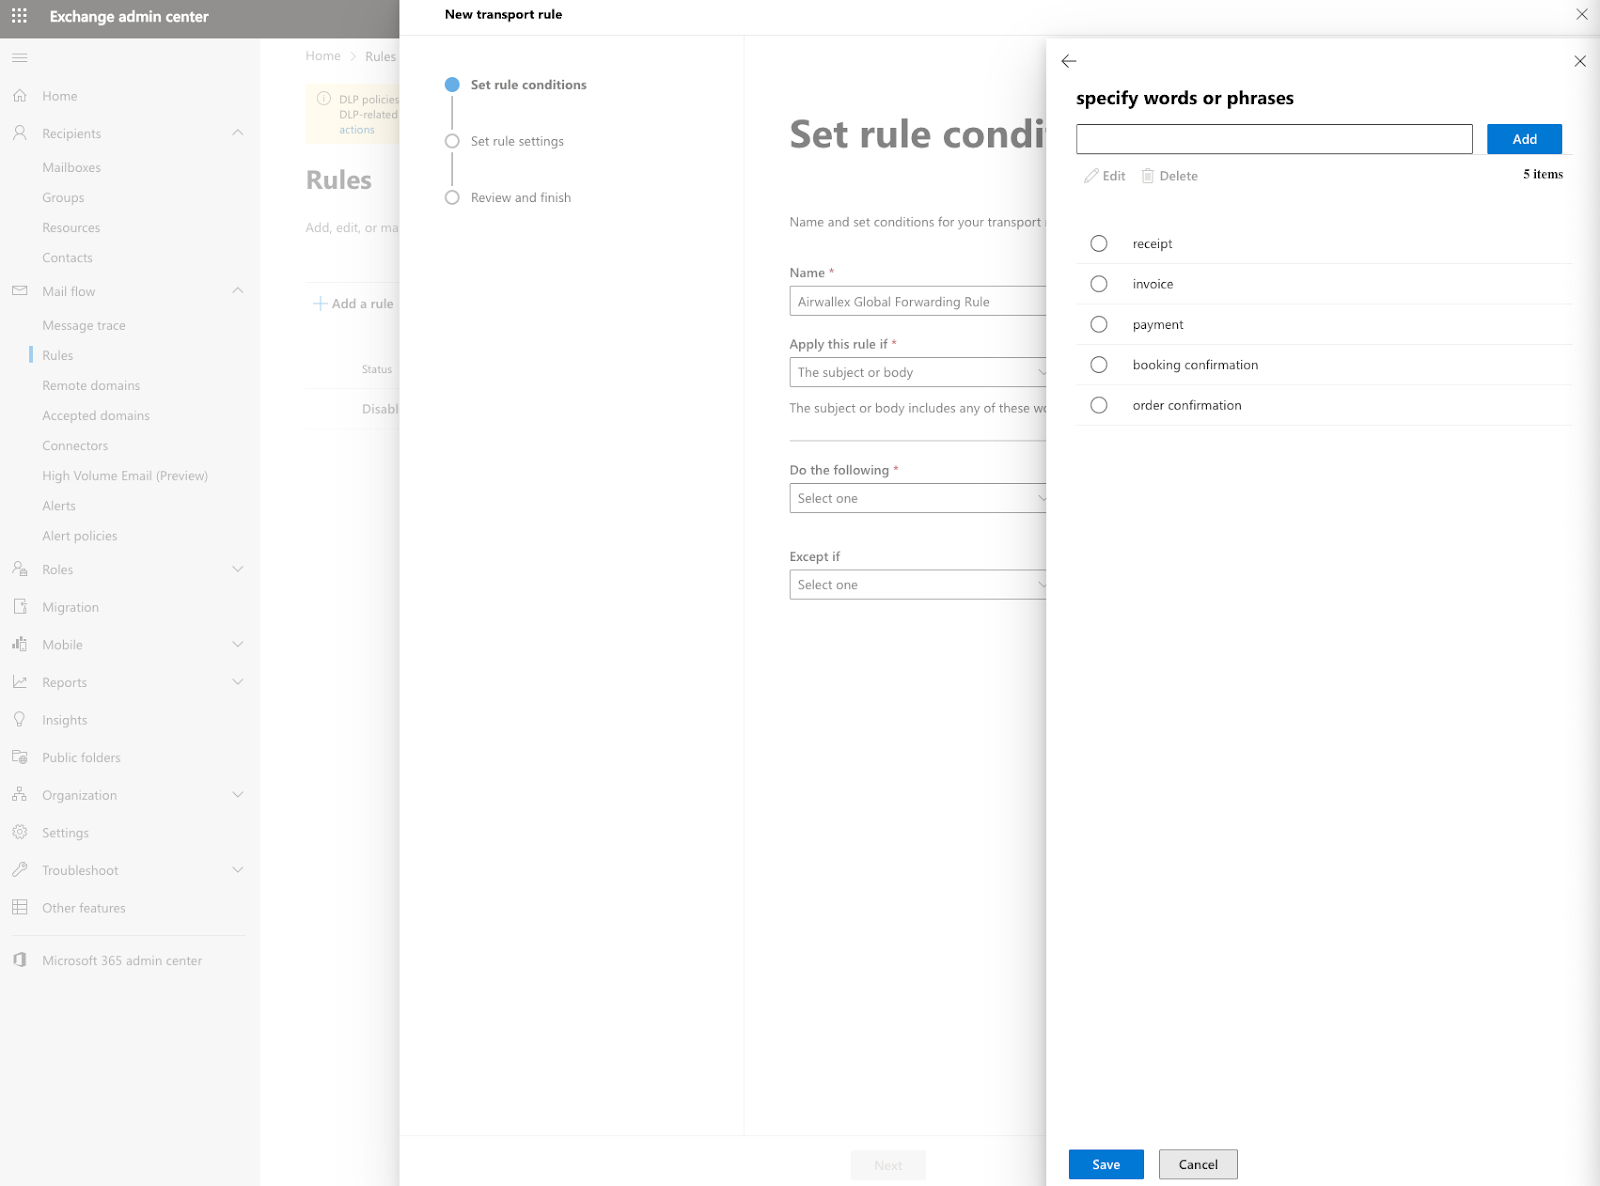The image size is (1600, 1186).
Task: Focus the words or phrases text box
Action: click(1273, 139)
